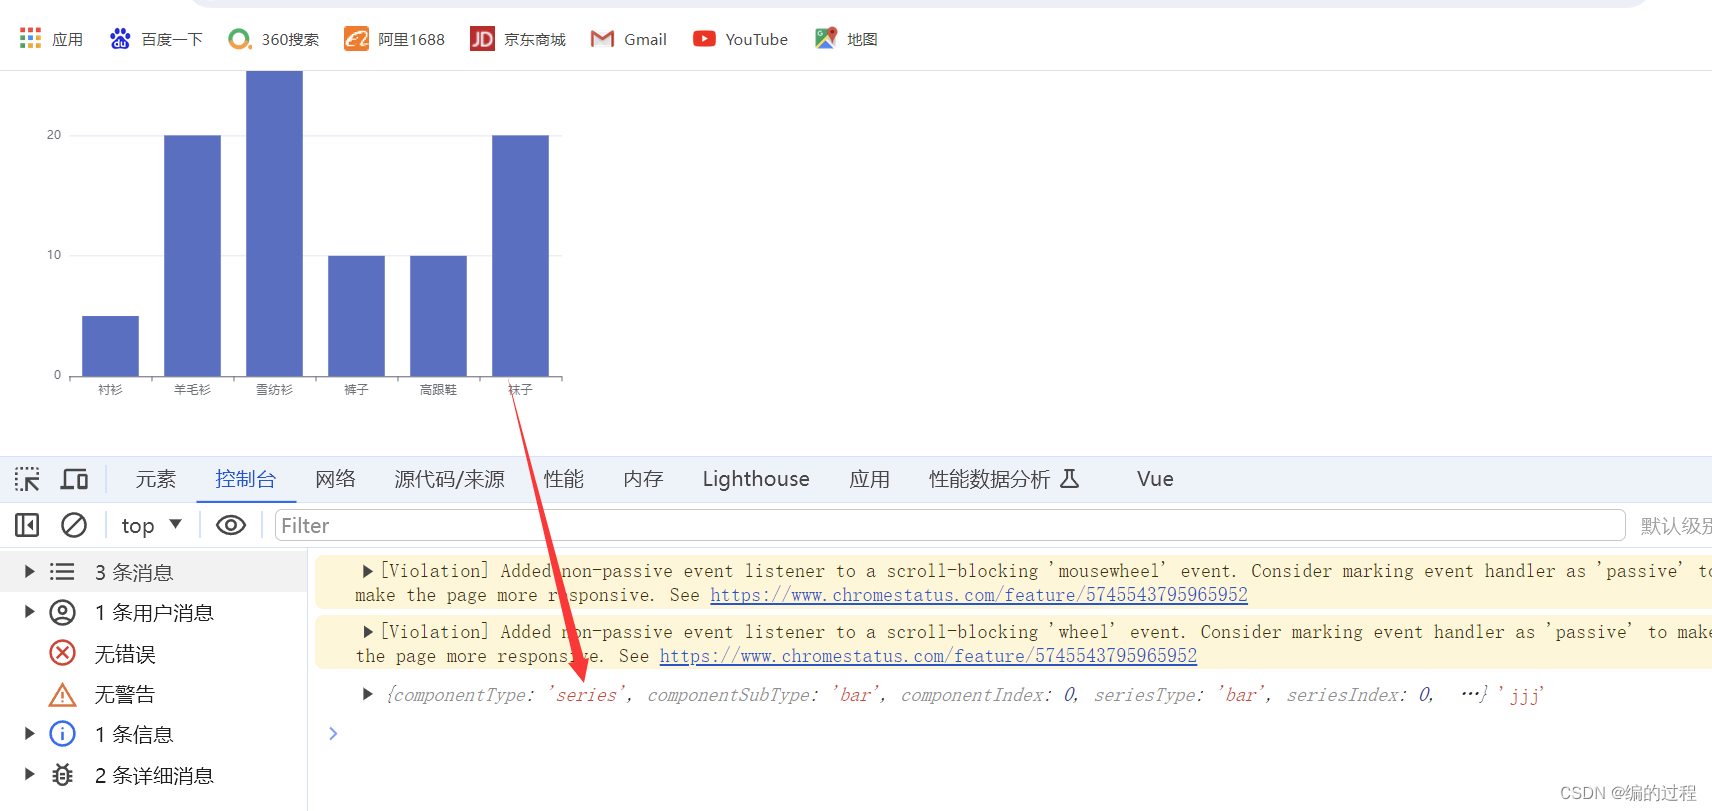
Task: Switch to the 源代码/来源 tab
Action: point(450,479)
